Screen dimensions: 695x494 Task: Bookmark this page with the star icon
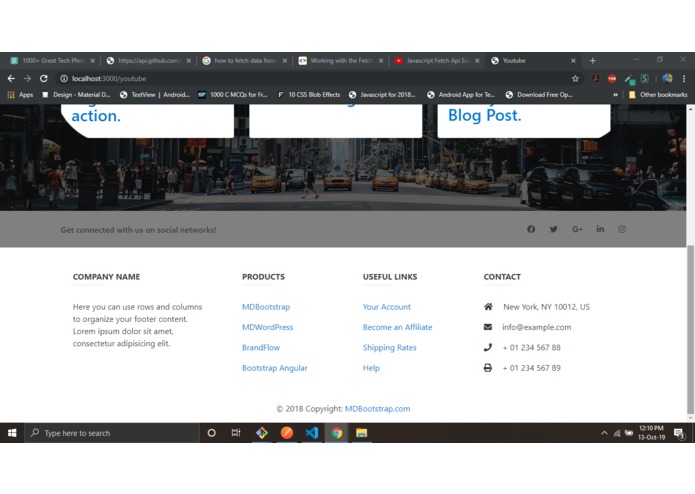coord(575,78)
